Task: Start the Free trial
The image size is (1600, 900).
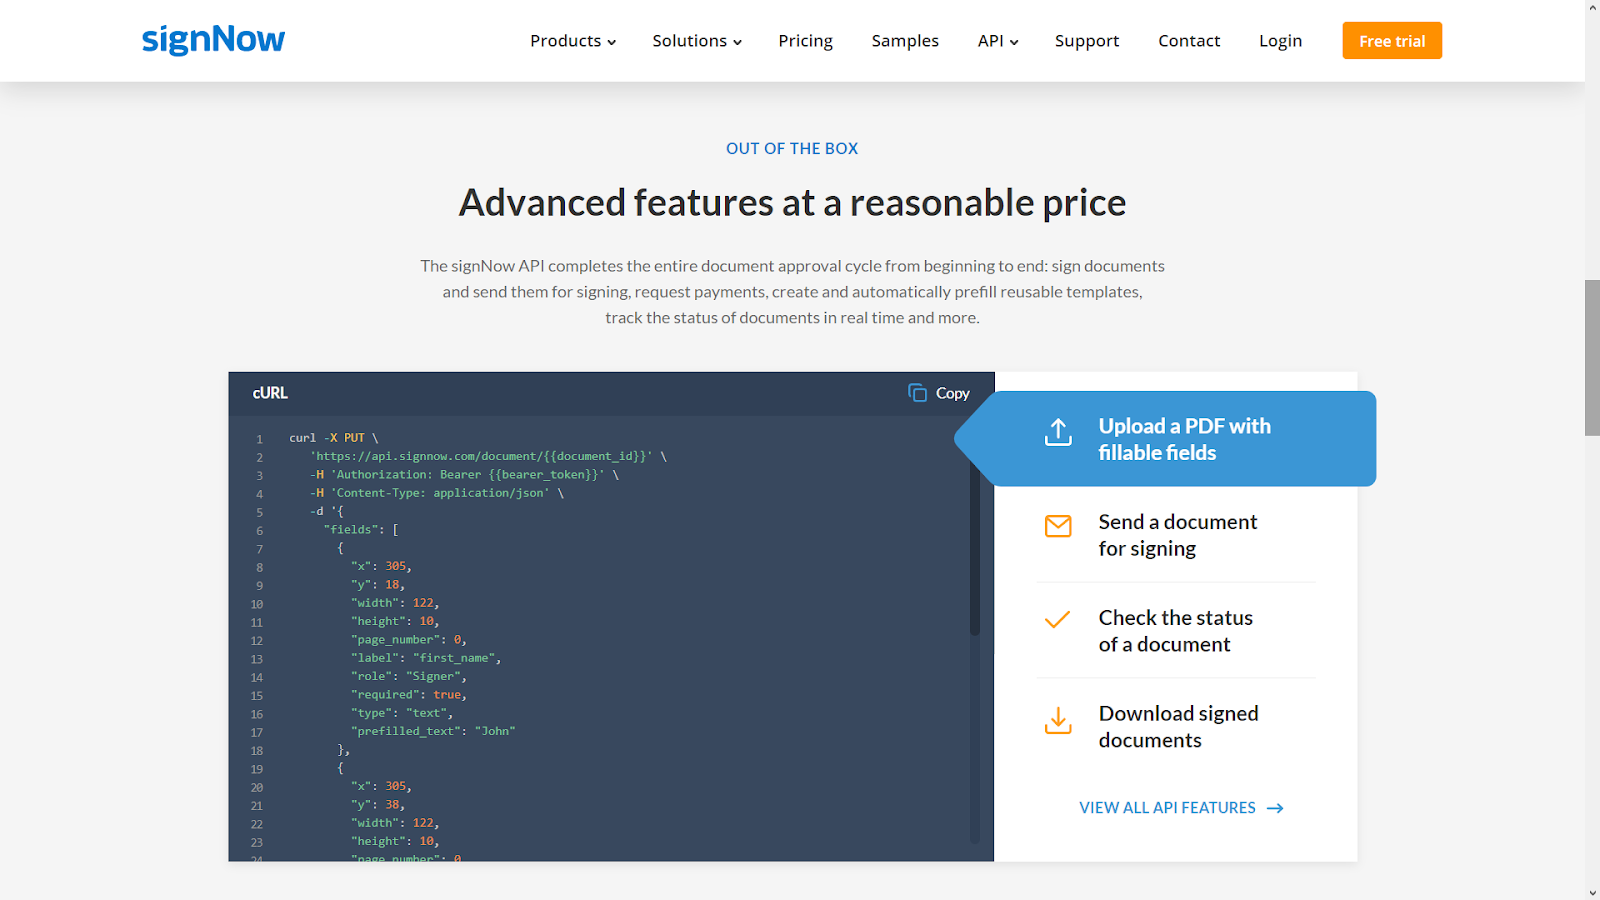Action: pos(1391,41)
